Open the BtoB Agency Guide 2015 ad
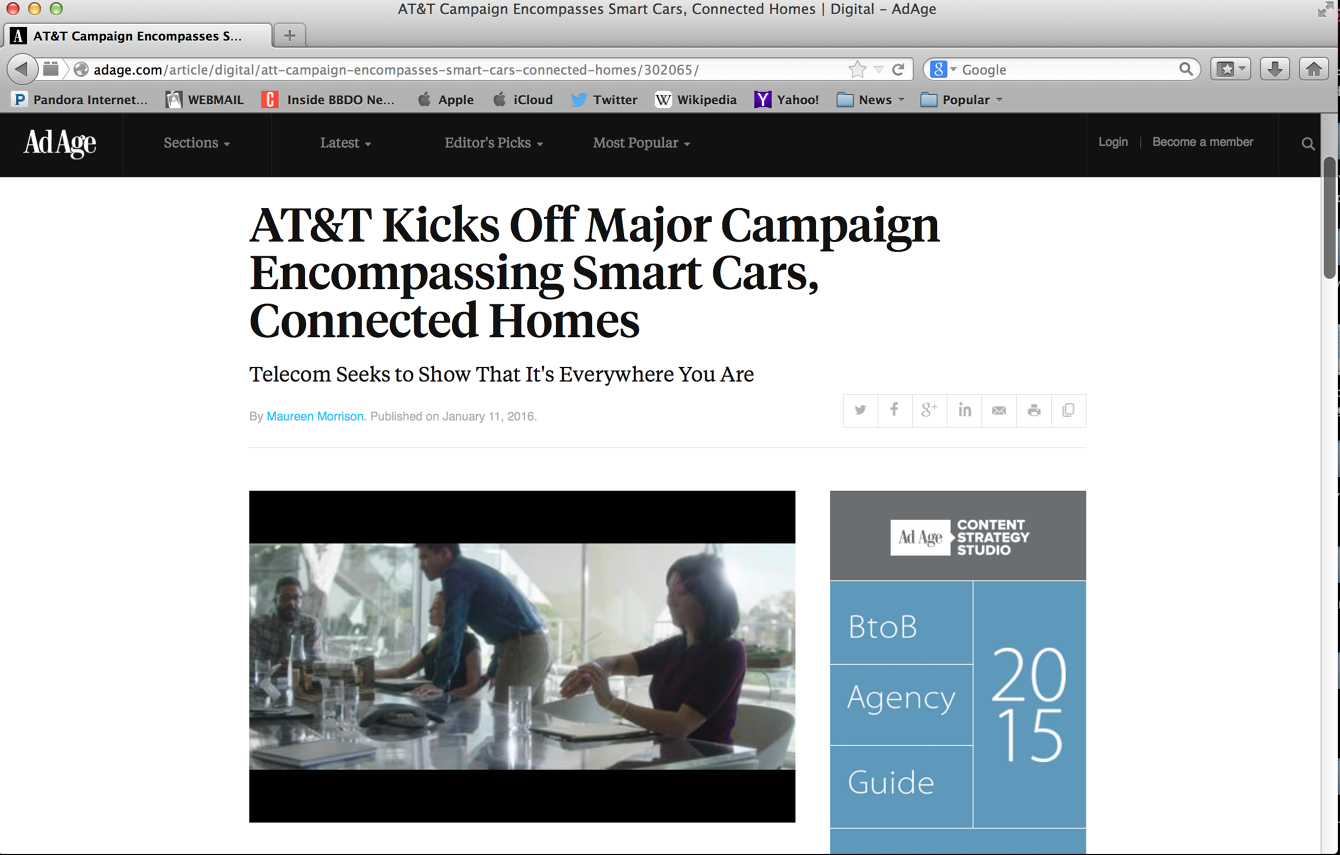1340x855 pixels. pyautogui.click(x=958, y=705)
